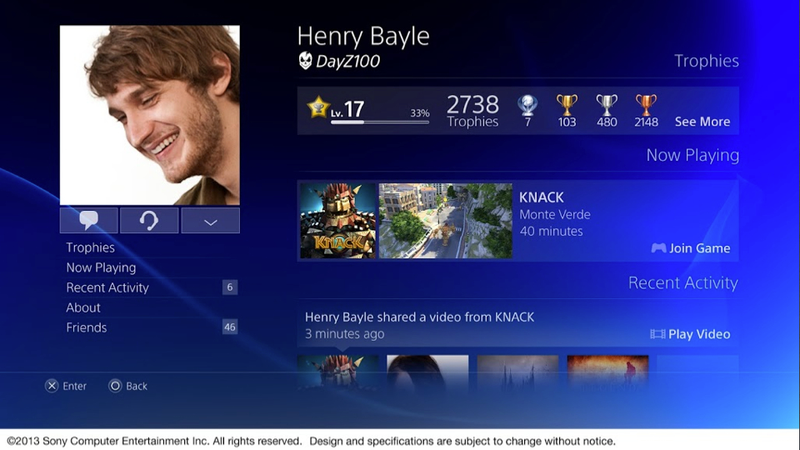800x450 pixels.
Task: Open the KNACK game cover thumbnail
Action: [338, 220]
